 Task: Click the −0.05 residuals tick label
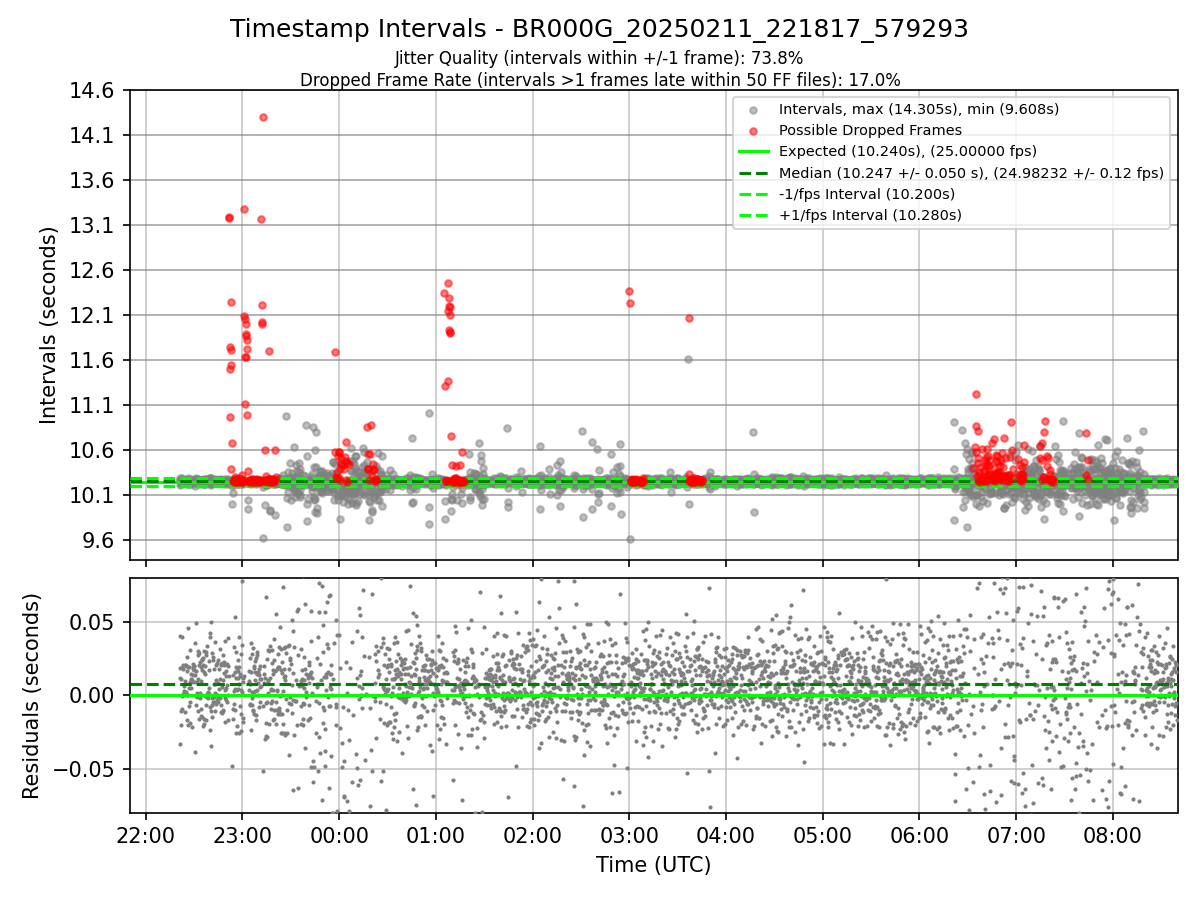[x=85, y=769]
